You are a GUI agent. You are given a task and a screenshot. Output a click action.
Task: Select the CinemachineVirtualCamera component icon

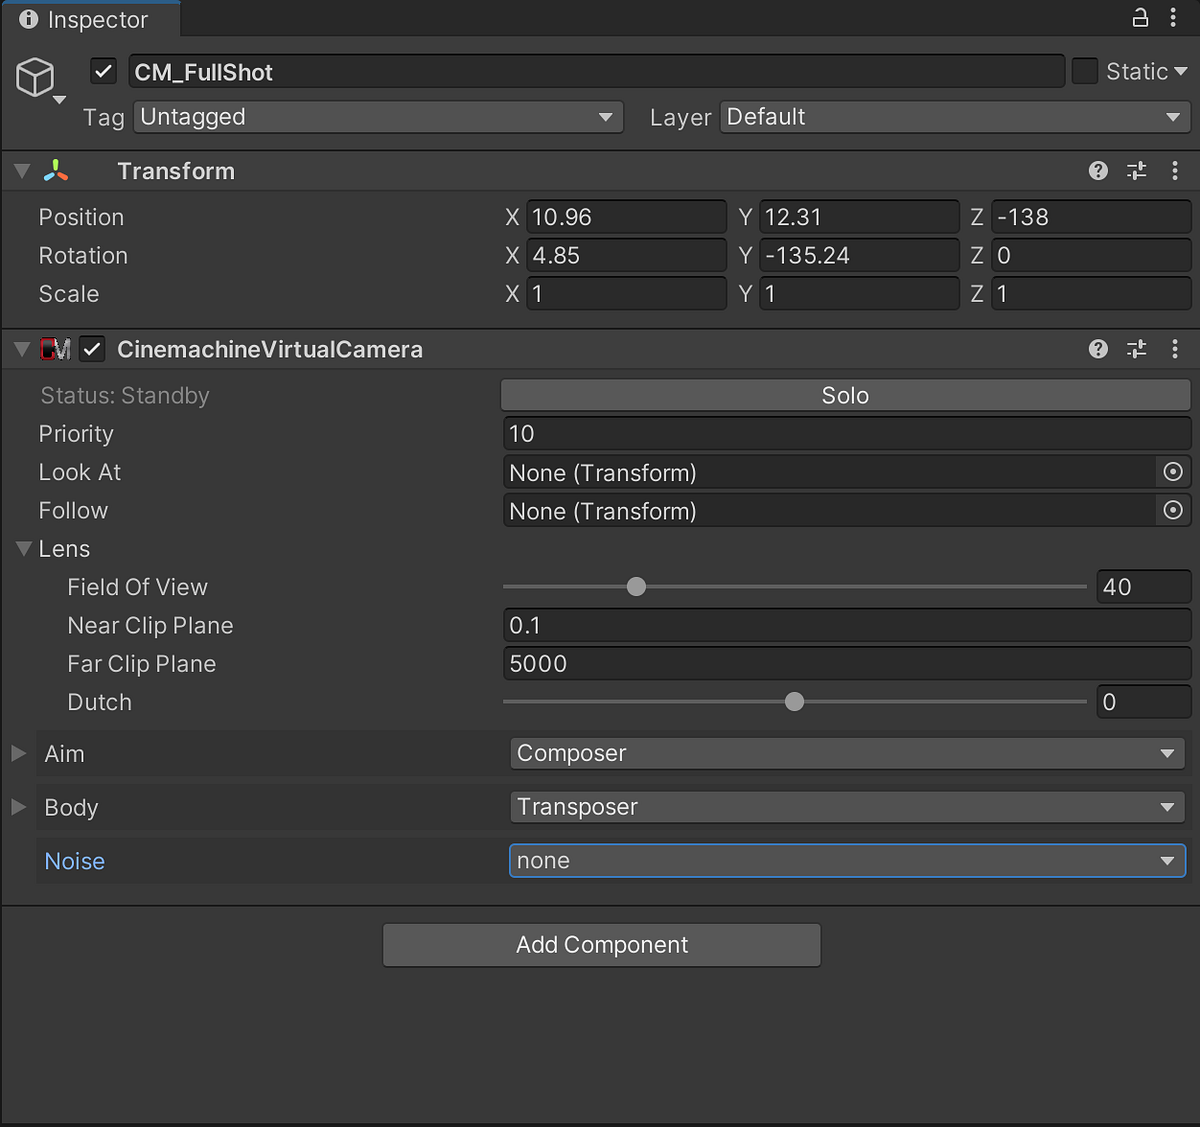pyautogui.click(x=55, y=349)
